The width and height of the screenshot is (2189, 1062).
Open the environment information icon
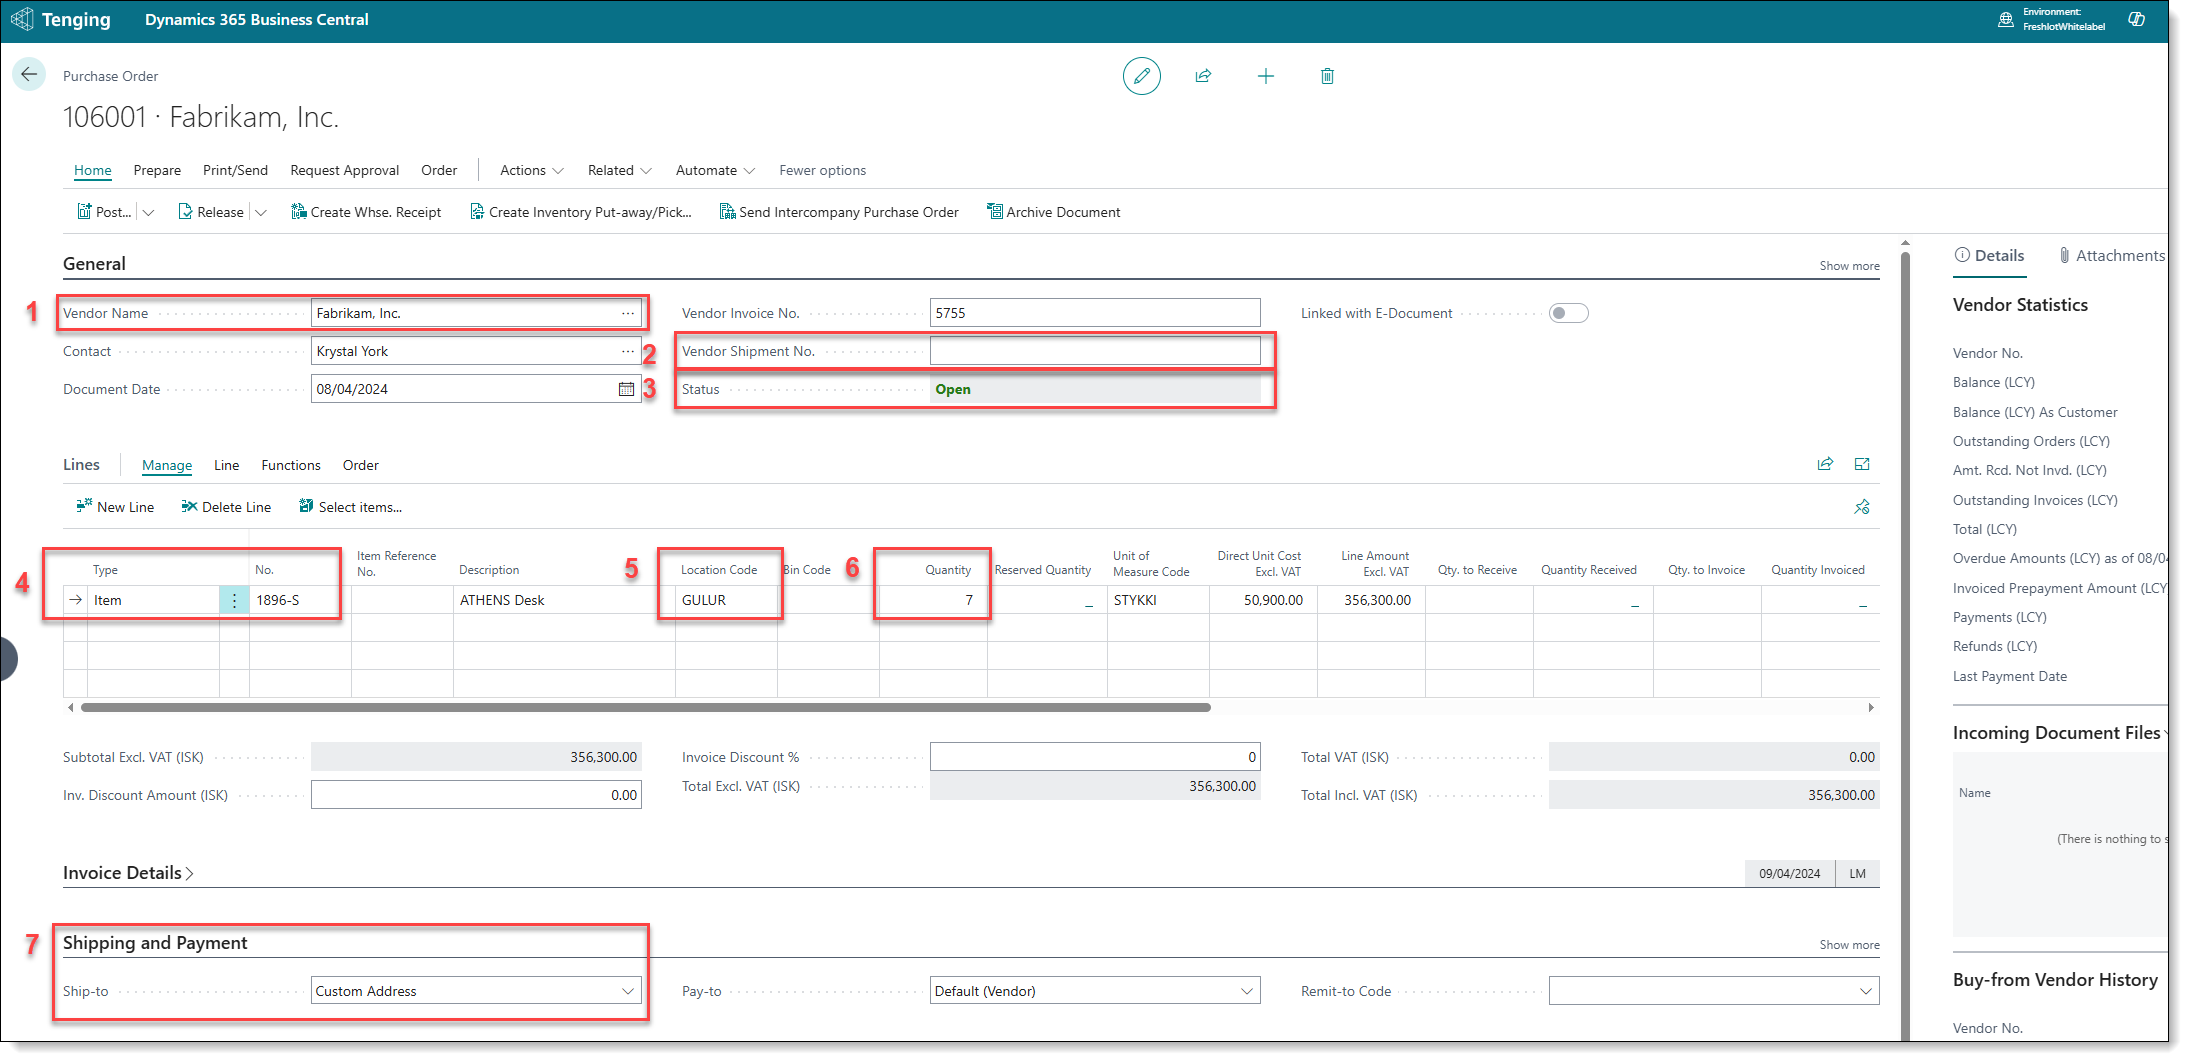[2005, 20]
